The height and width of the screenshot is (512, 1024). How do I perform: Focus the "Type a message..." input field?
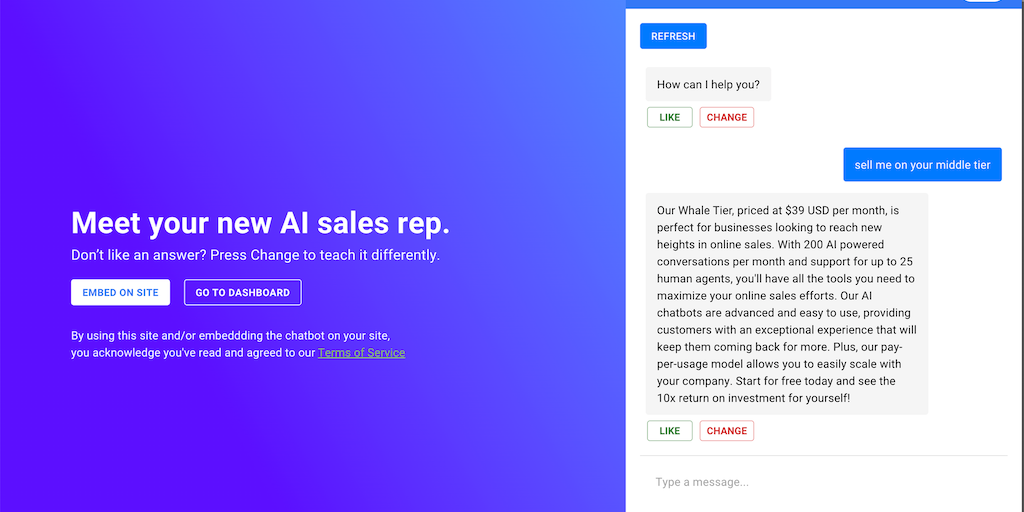pyautogui.click(x=820, y=482)
